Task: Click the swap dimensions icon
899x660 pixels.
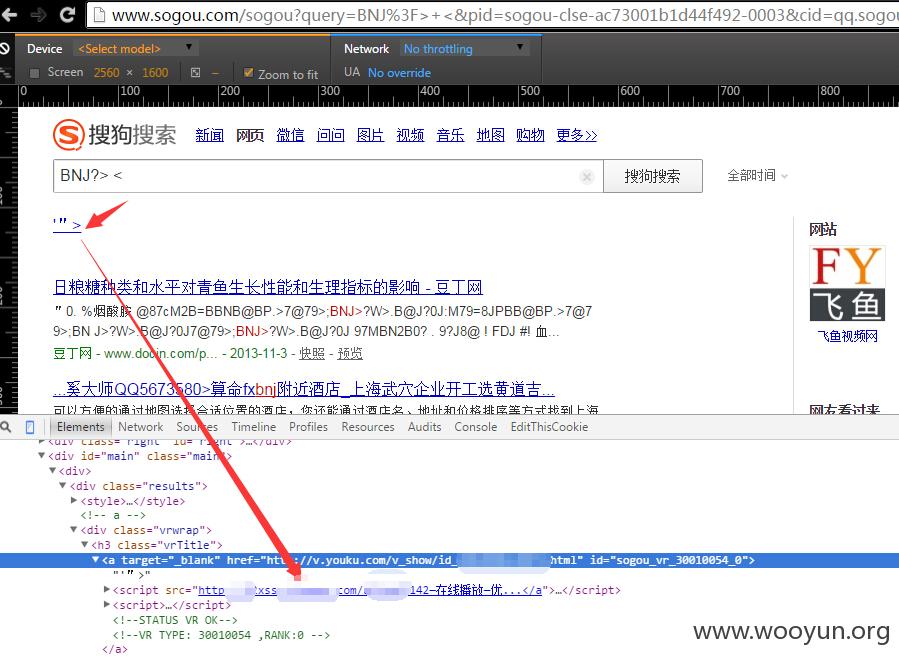Action: click(x=196, y=72)
